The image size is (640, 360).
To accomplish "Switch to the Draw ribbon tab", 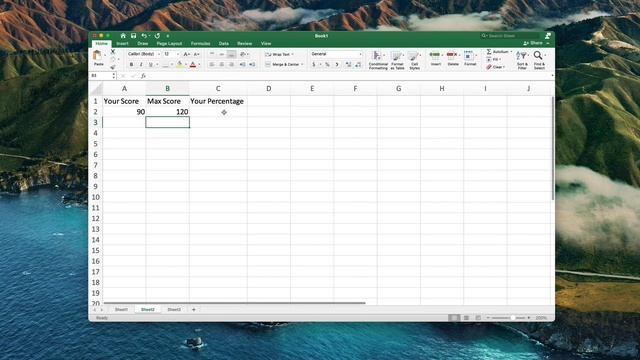I will [x=142, y=44].
